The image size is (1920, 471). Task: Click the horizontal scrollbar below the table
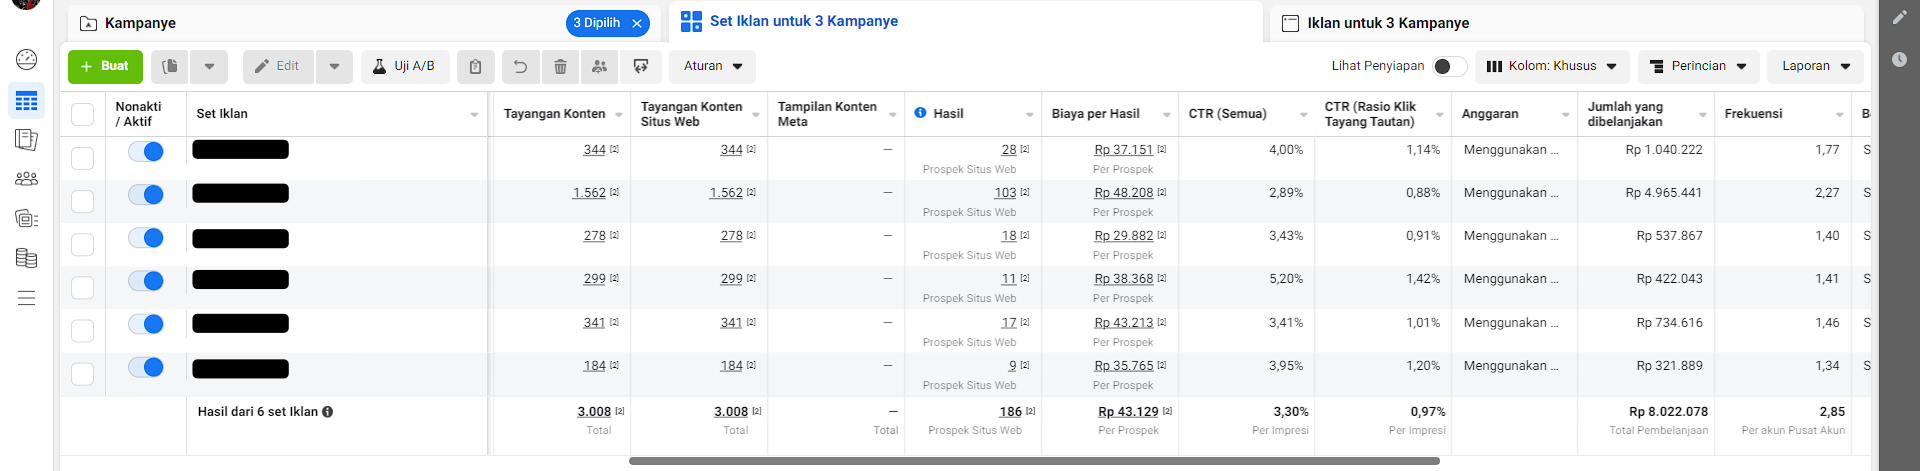click(x=1034, y=461)
